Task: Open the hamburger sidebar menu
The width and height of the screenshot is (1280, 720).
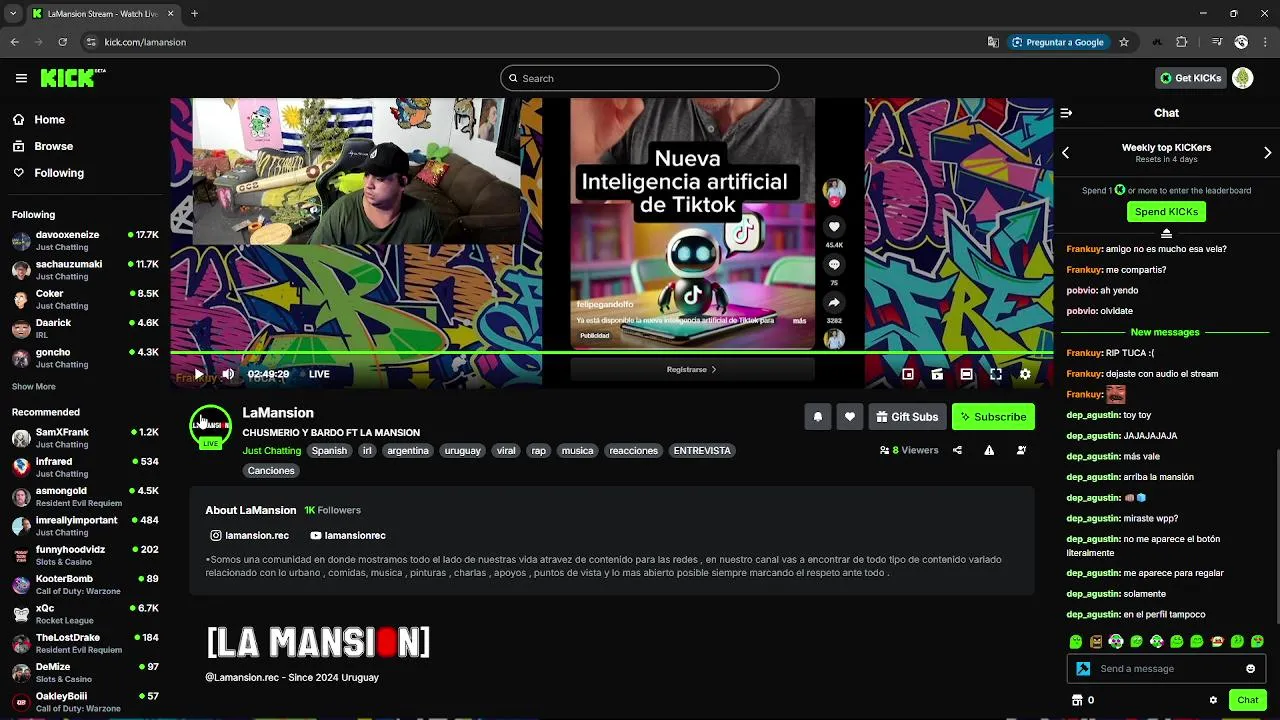Action: pyautogui.click(x=21, y=78)
